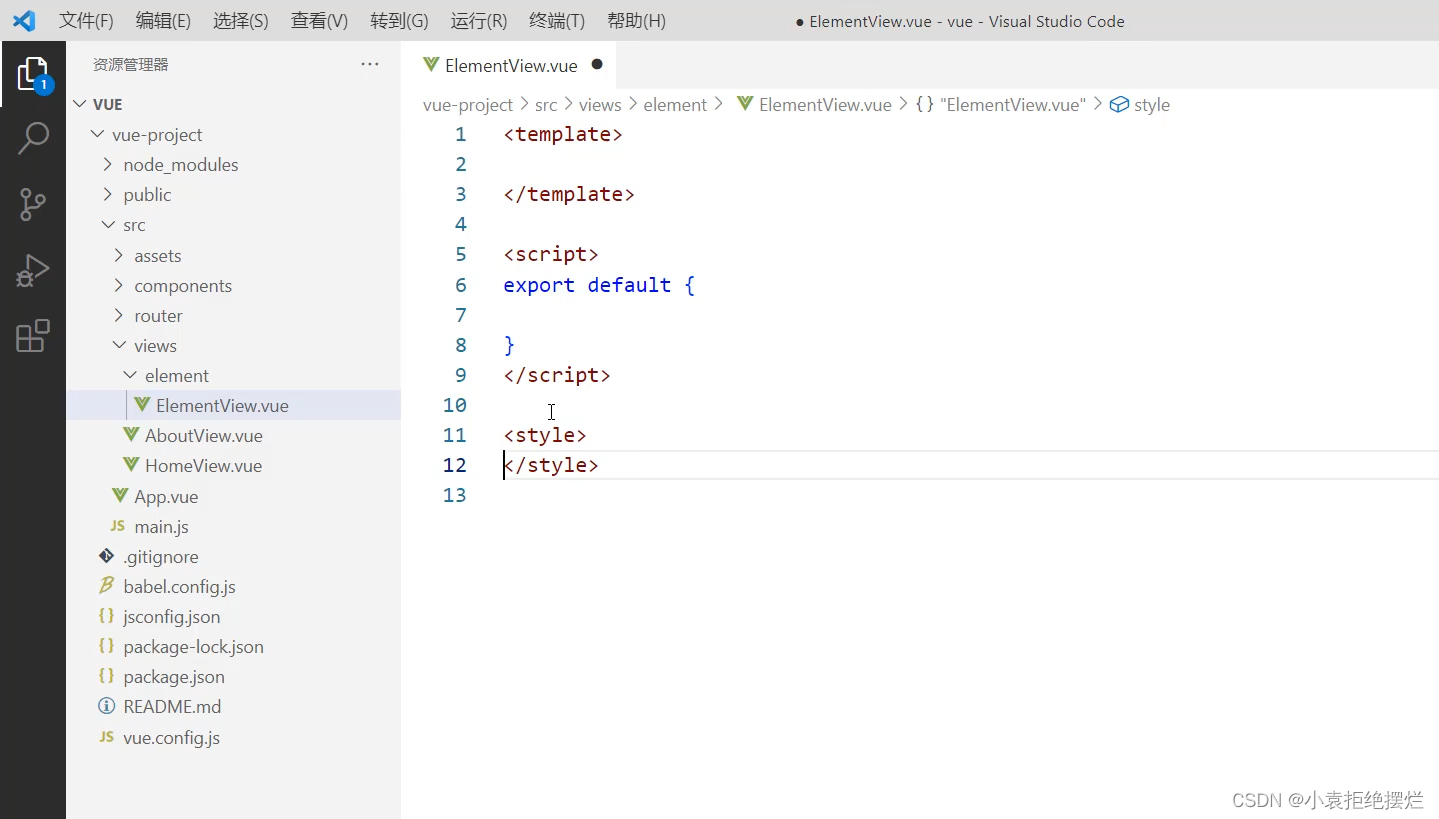Click the </script> closing tag line
The width and height of the screenshot is (1439, 819).
pyautogui.click(x=557, y=375)
